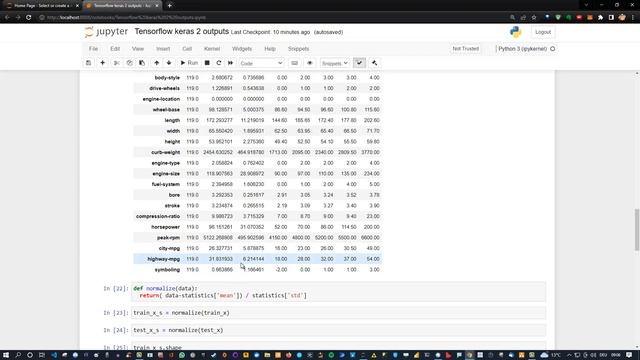Click the Python logo icon in header
The image size is (640, 360).
pos(516,32)
